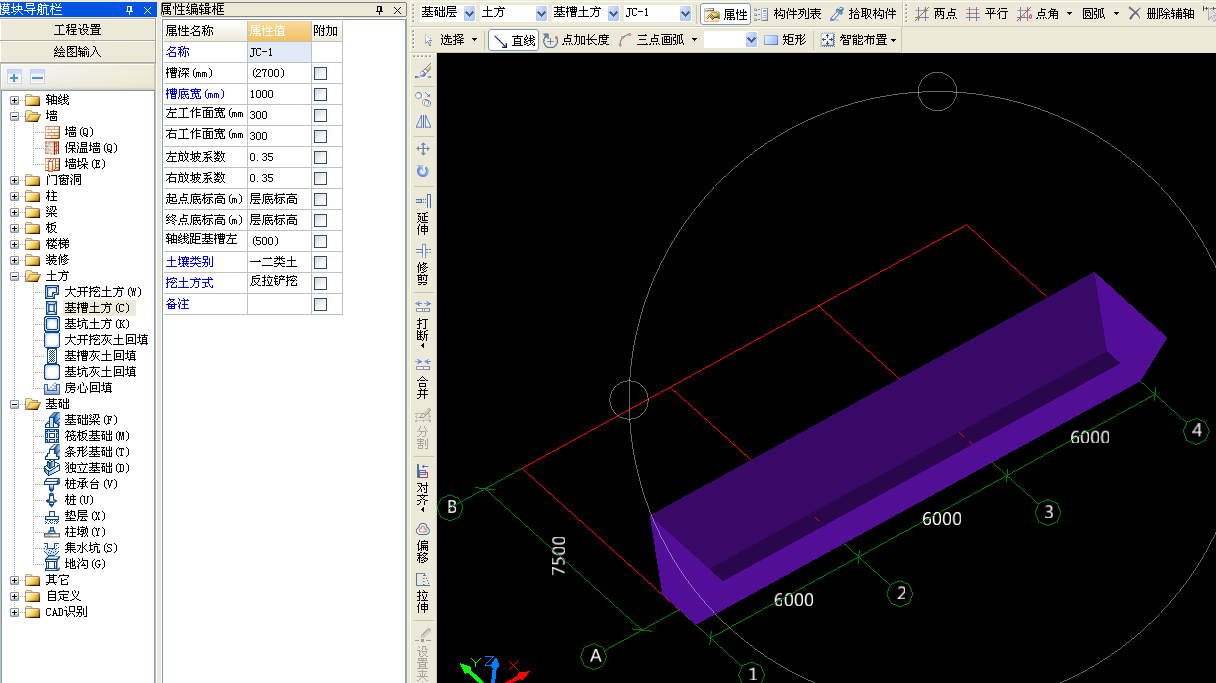Expand the 轴线 tree node
The height and width of the screenshot is (683, 1216).
click(14, 100)
